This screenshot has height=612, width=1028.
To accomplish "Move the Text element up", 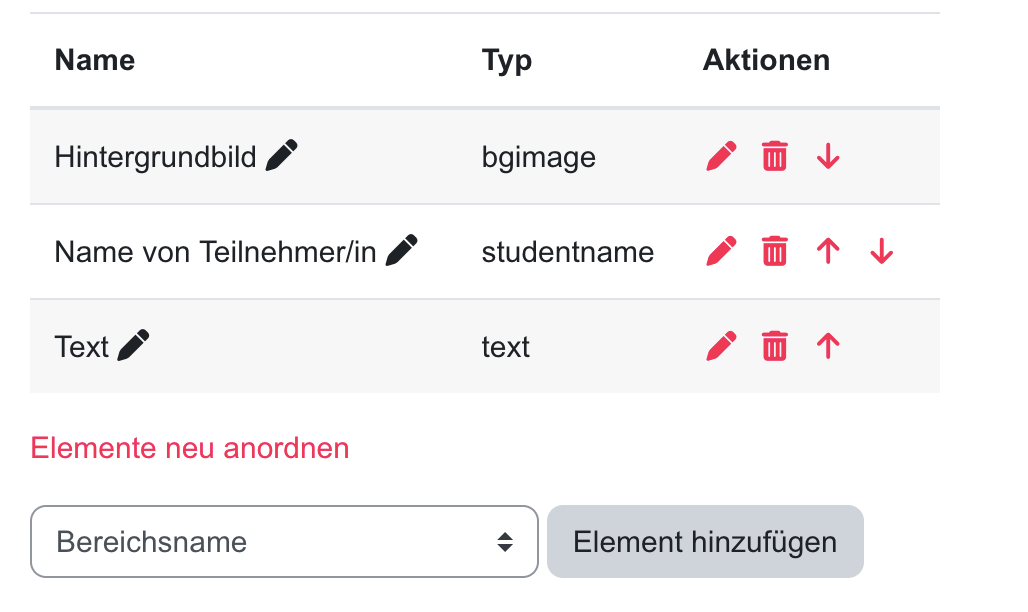I will [828, 346].
